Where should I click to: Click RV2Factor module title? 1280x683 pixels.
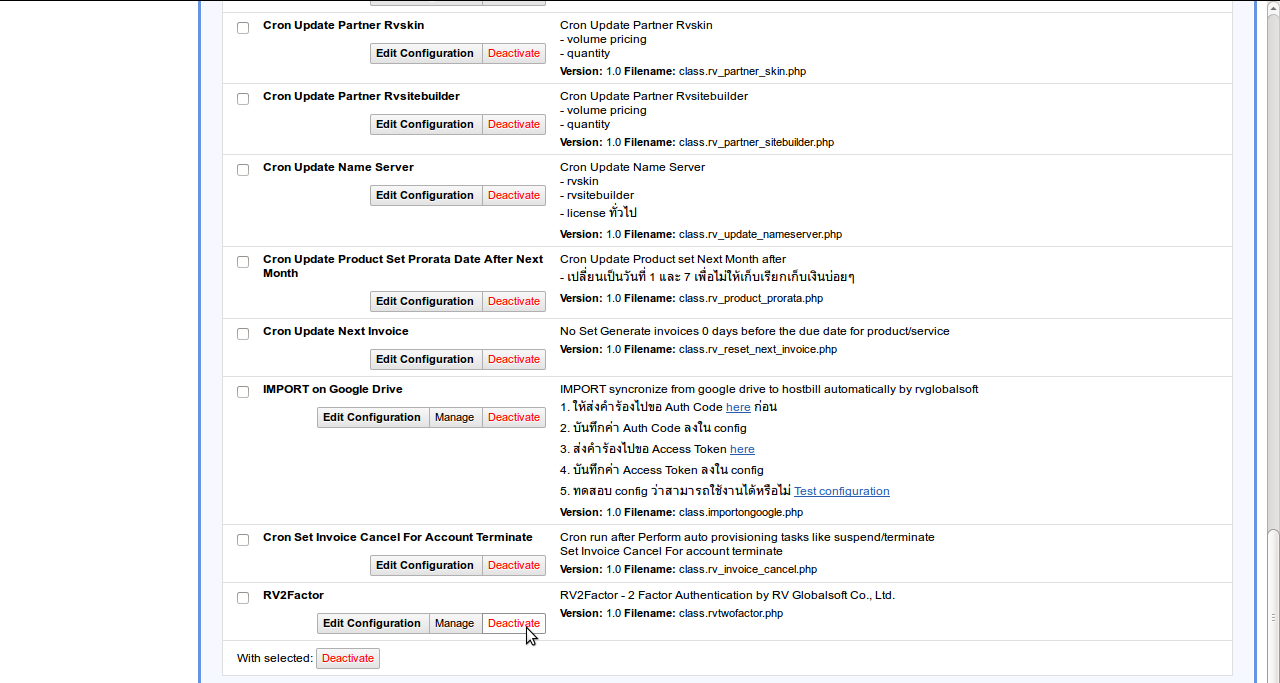[x=293, y=596]
